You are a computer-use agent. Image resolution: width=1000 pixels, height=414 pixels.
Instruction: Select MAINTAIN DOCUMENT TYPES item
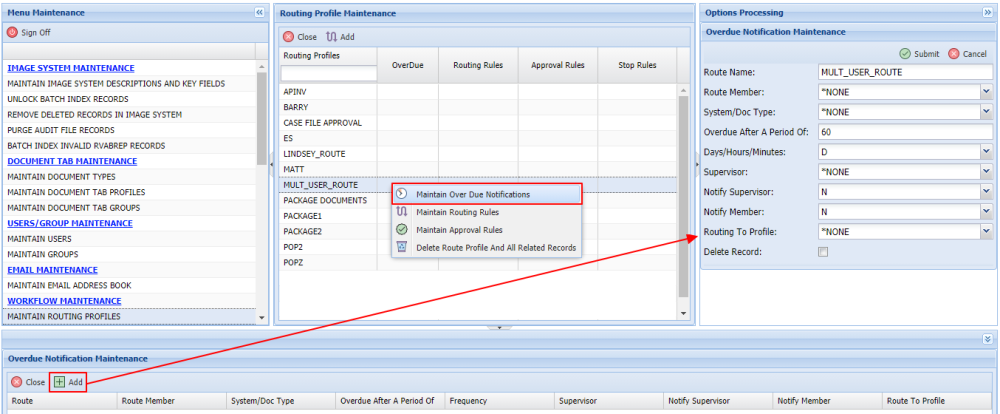[129, 177]
